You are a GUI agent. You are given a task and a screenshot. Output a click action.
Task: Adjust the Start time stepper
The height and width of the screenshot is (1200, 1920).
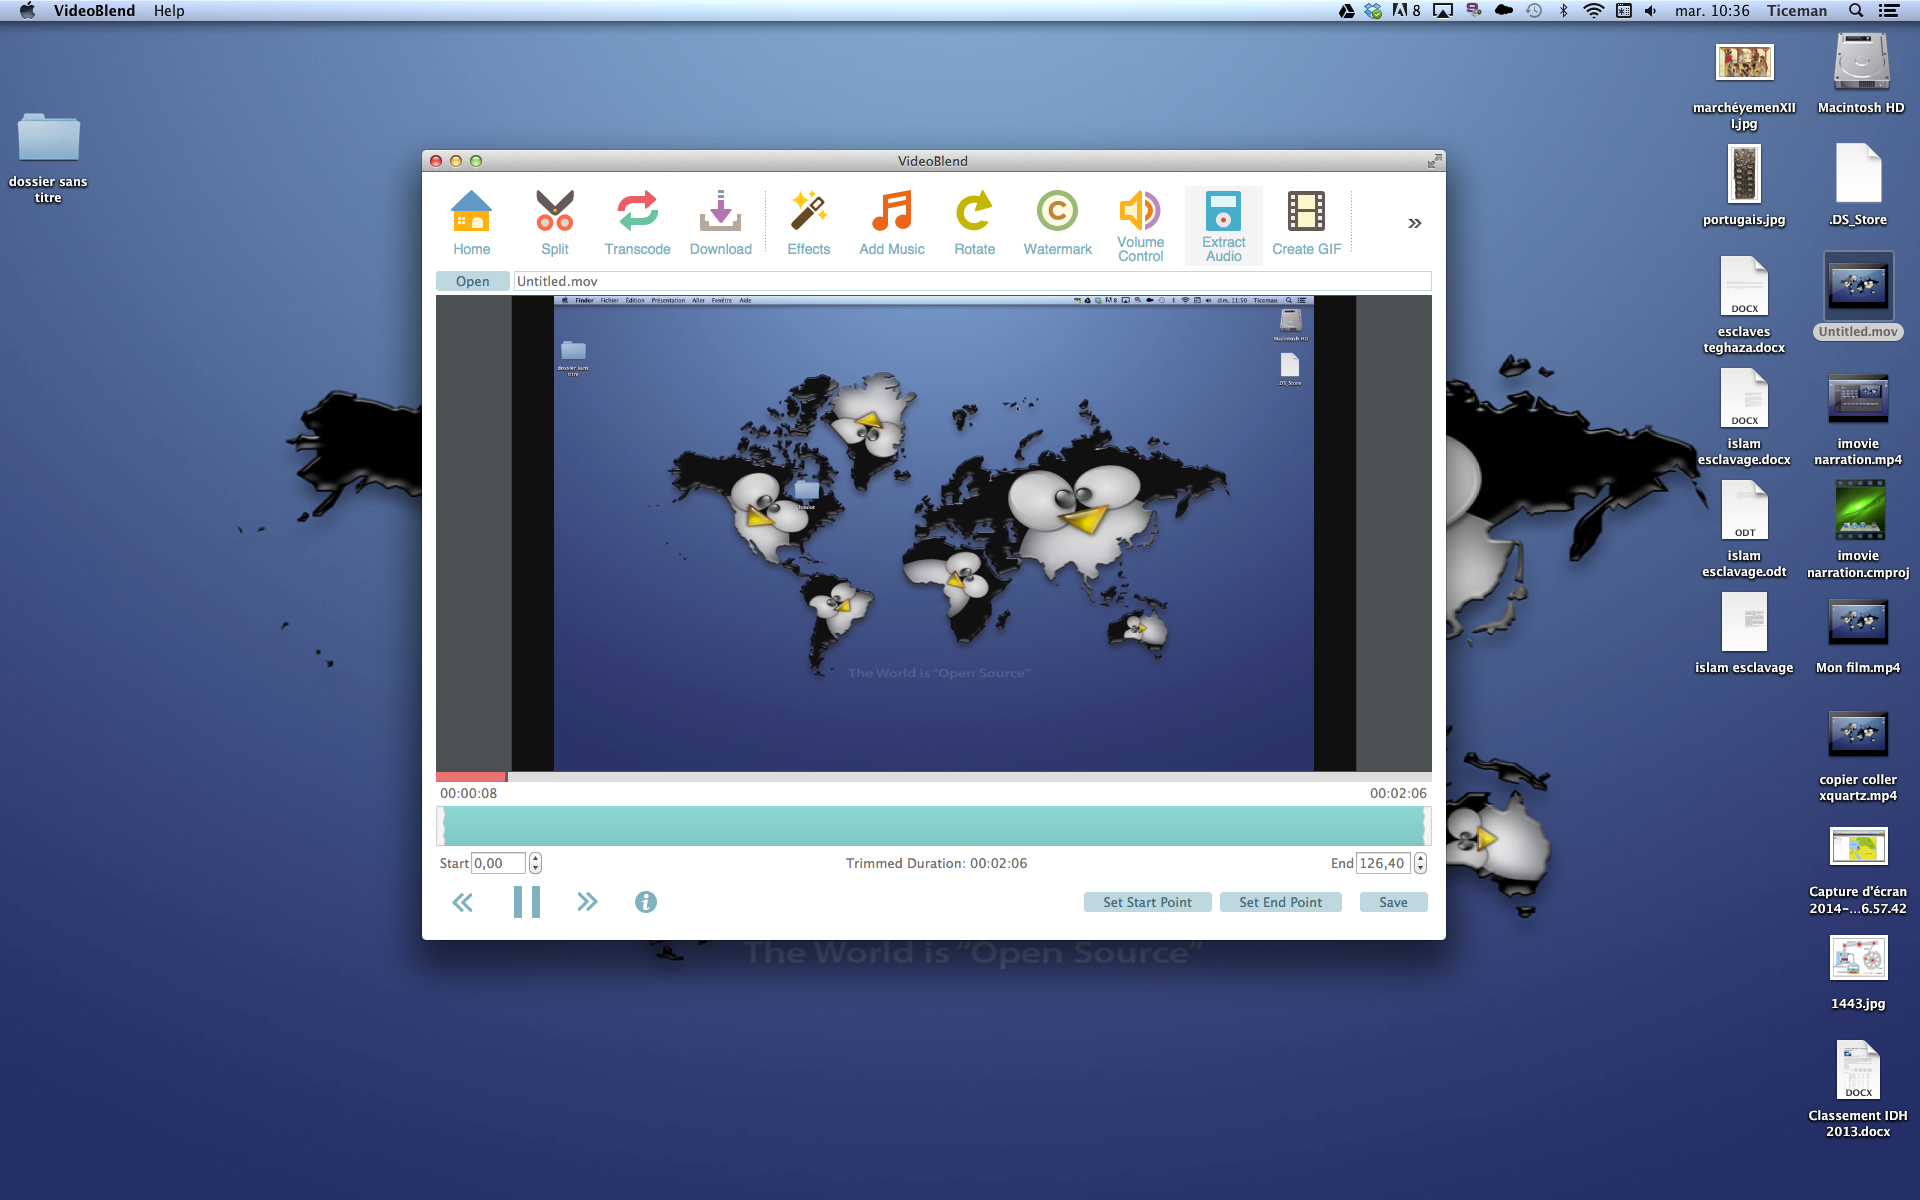tap(535, 863)
